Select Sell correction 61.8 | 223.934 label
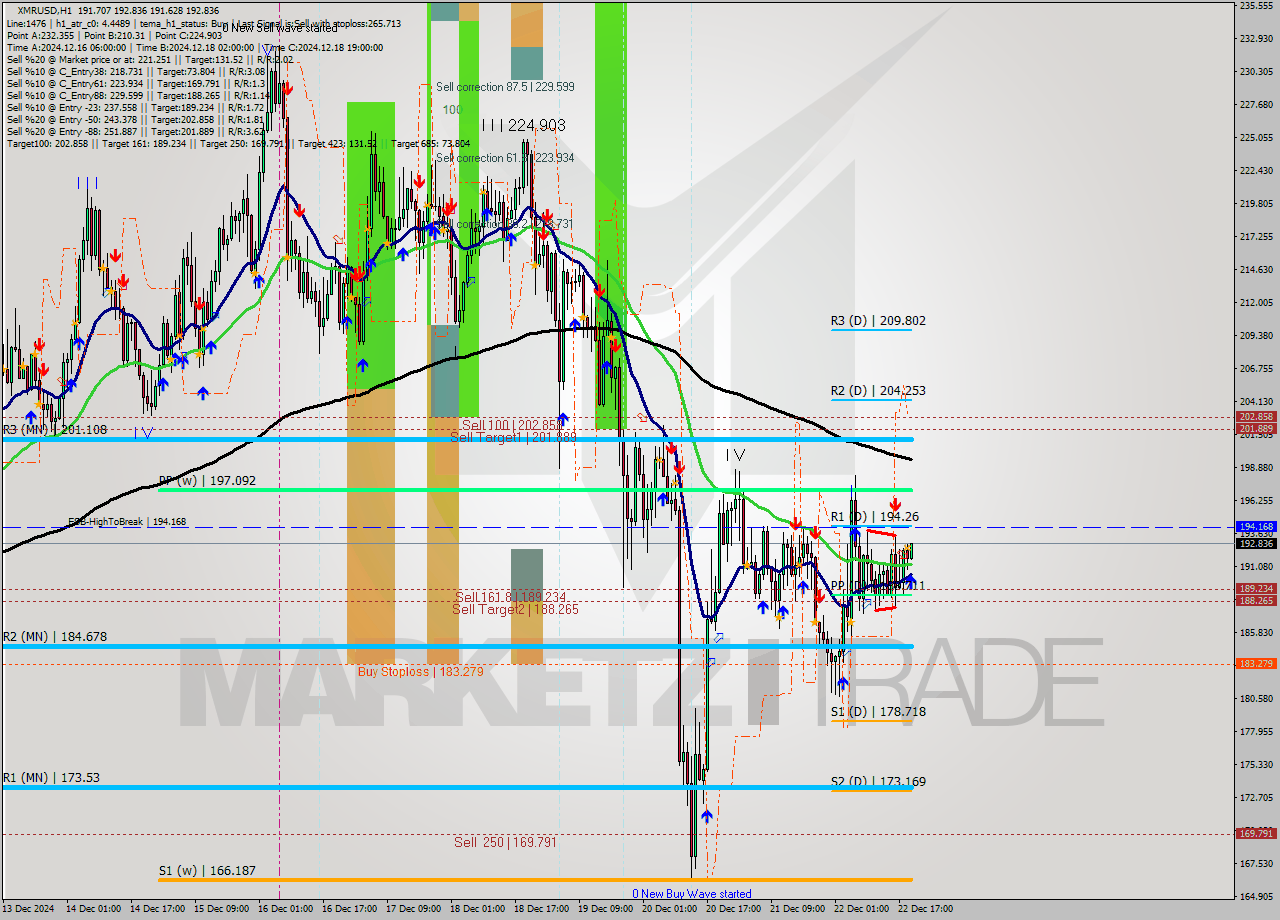Screen dimensions: 1280x920 click(x=505, y=158)
